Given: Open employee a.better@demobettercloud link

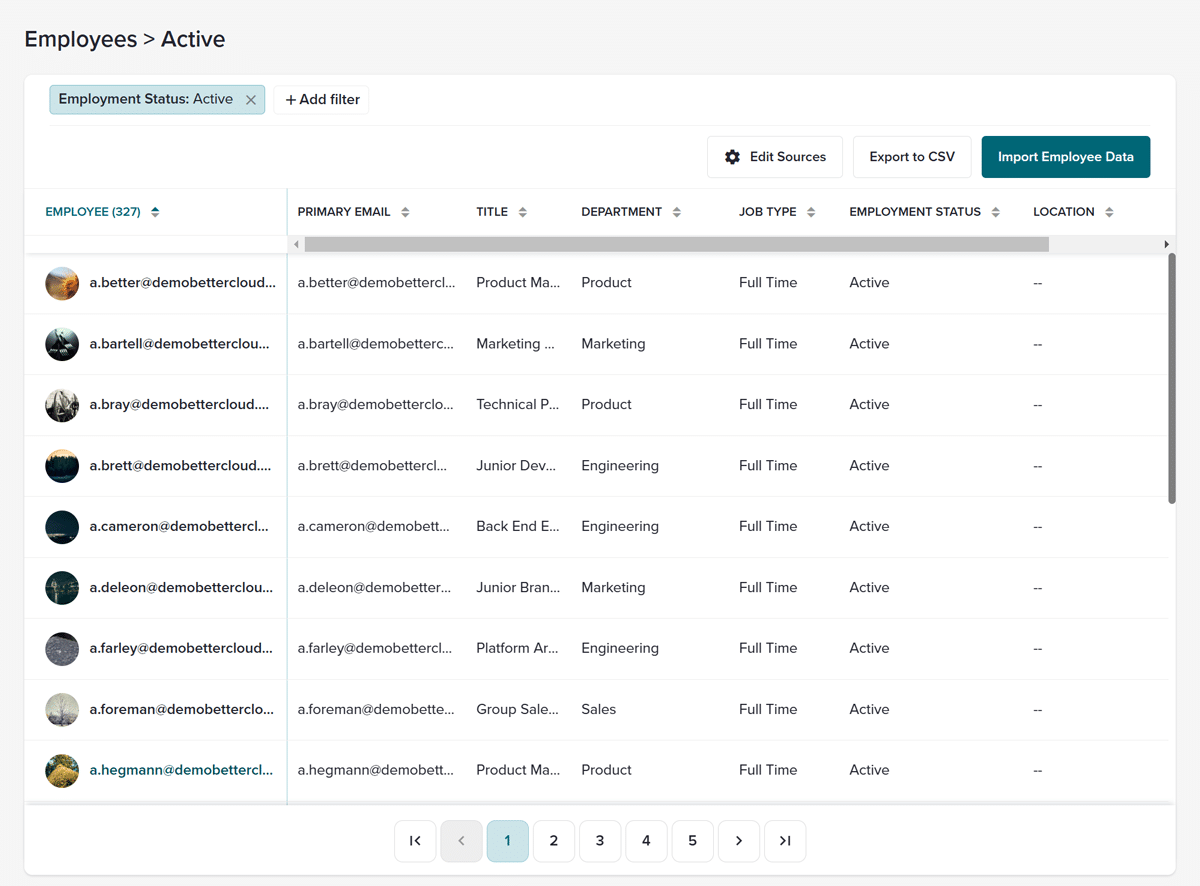Looking at the screenshot, I should [x=183, y=283].
